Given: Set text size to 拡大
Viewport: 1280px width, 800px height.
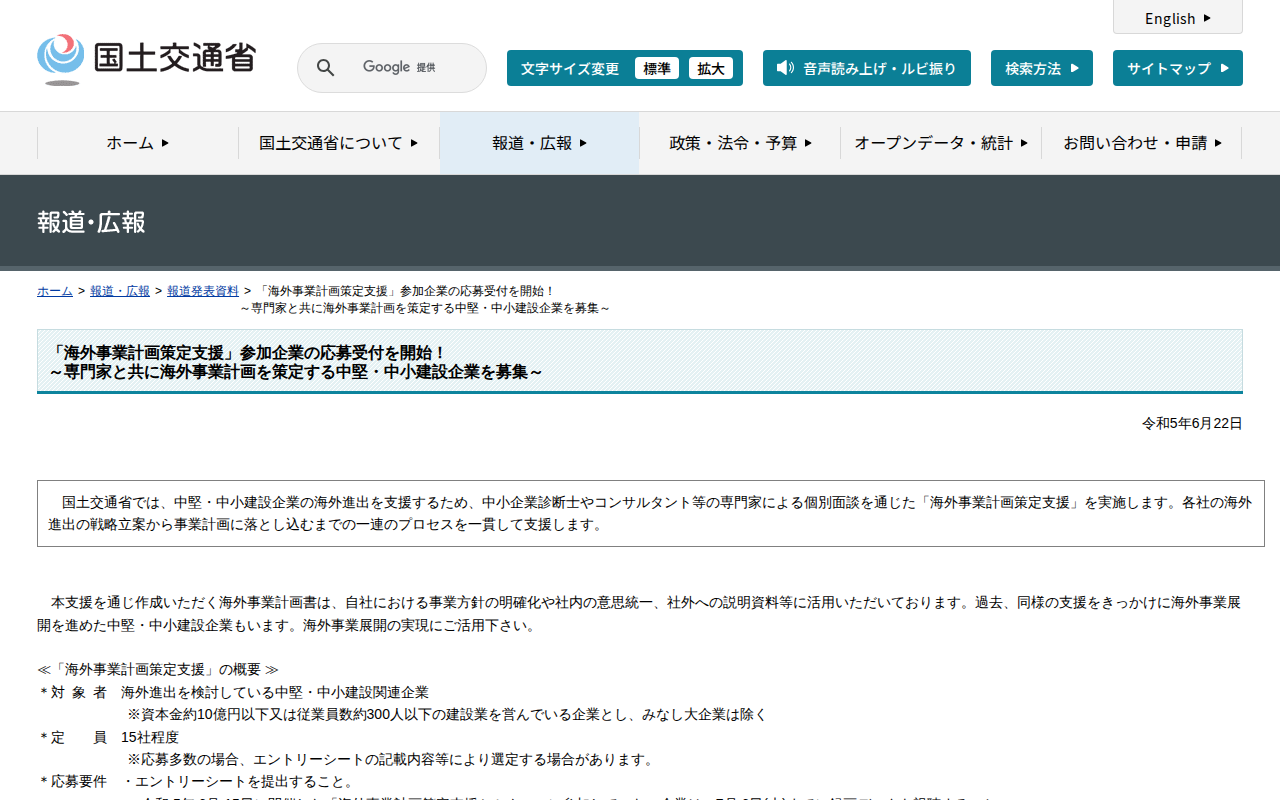Looking at the screenshot, I should pos(711,68).
